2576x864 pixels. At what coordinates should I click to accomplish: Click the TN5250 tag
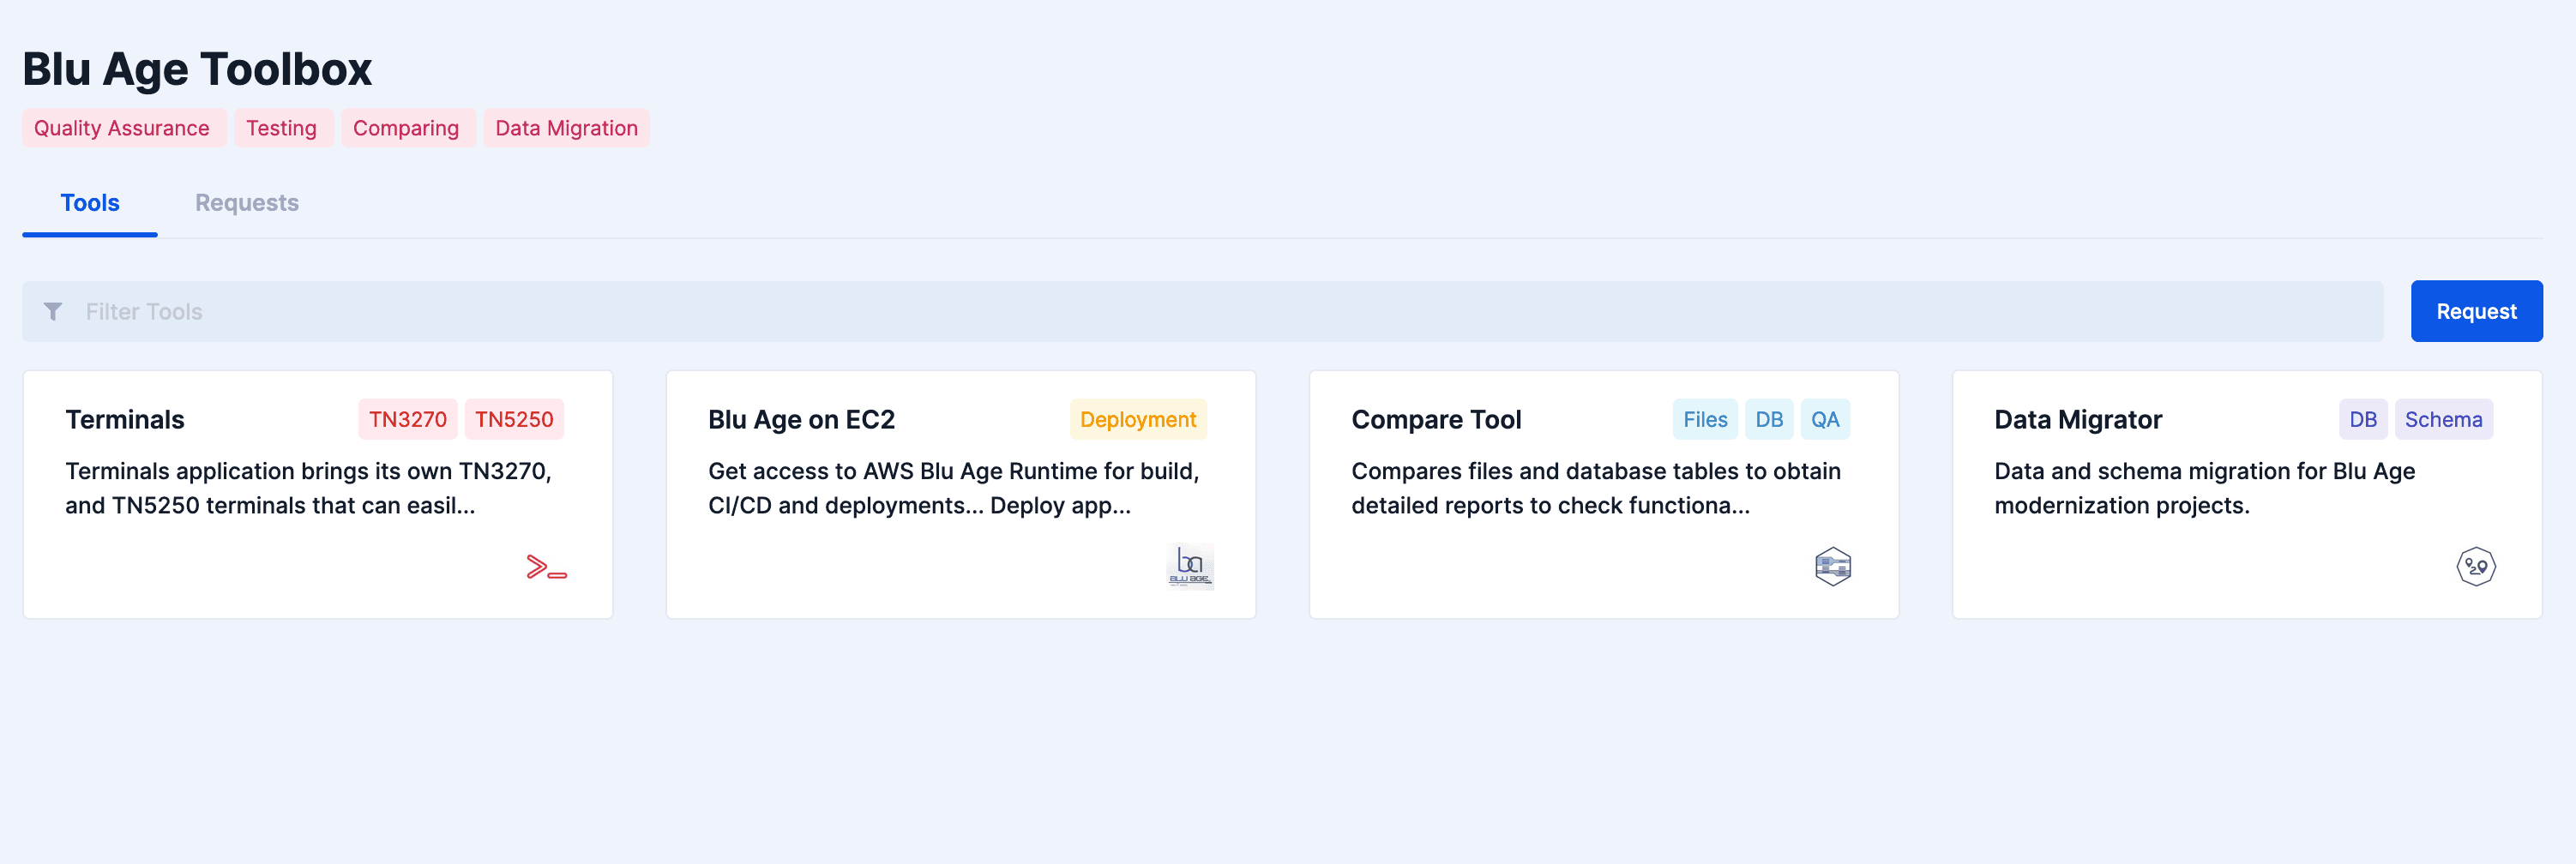click(x=514, y=419)
